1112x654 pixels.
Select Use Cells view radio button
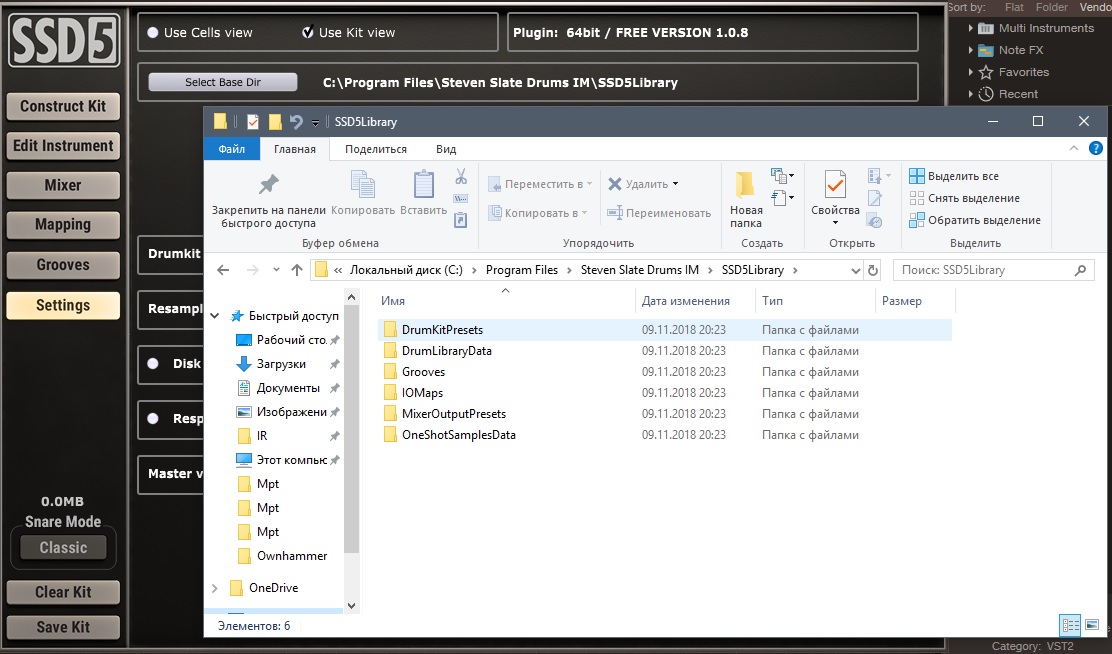pyautogui.click(x=152, y=33)
